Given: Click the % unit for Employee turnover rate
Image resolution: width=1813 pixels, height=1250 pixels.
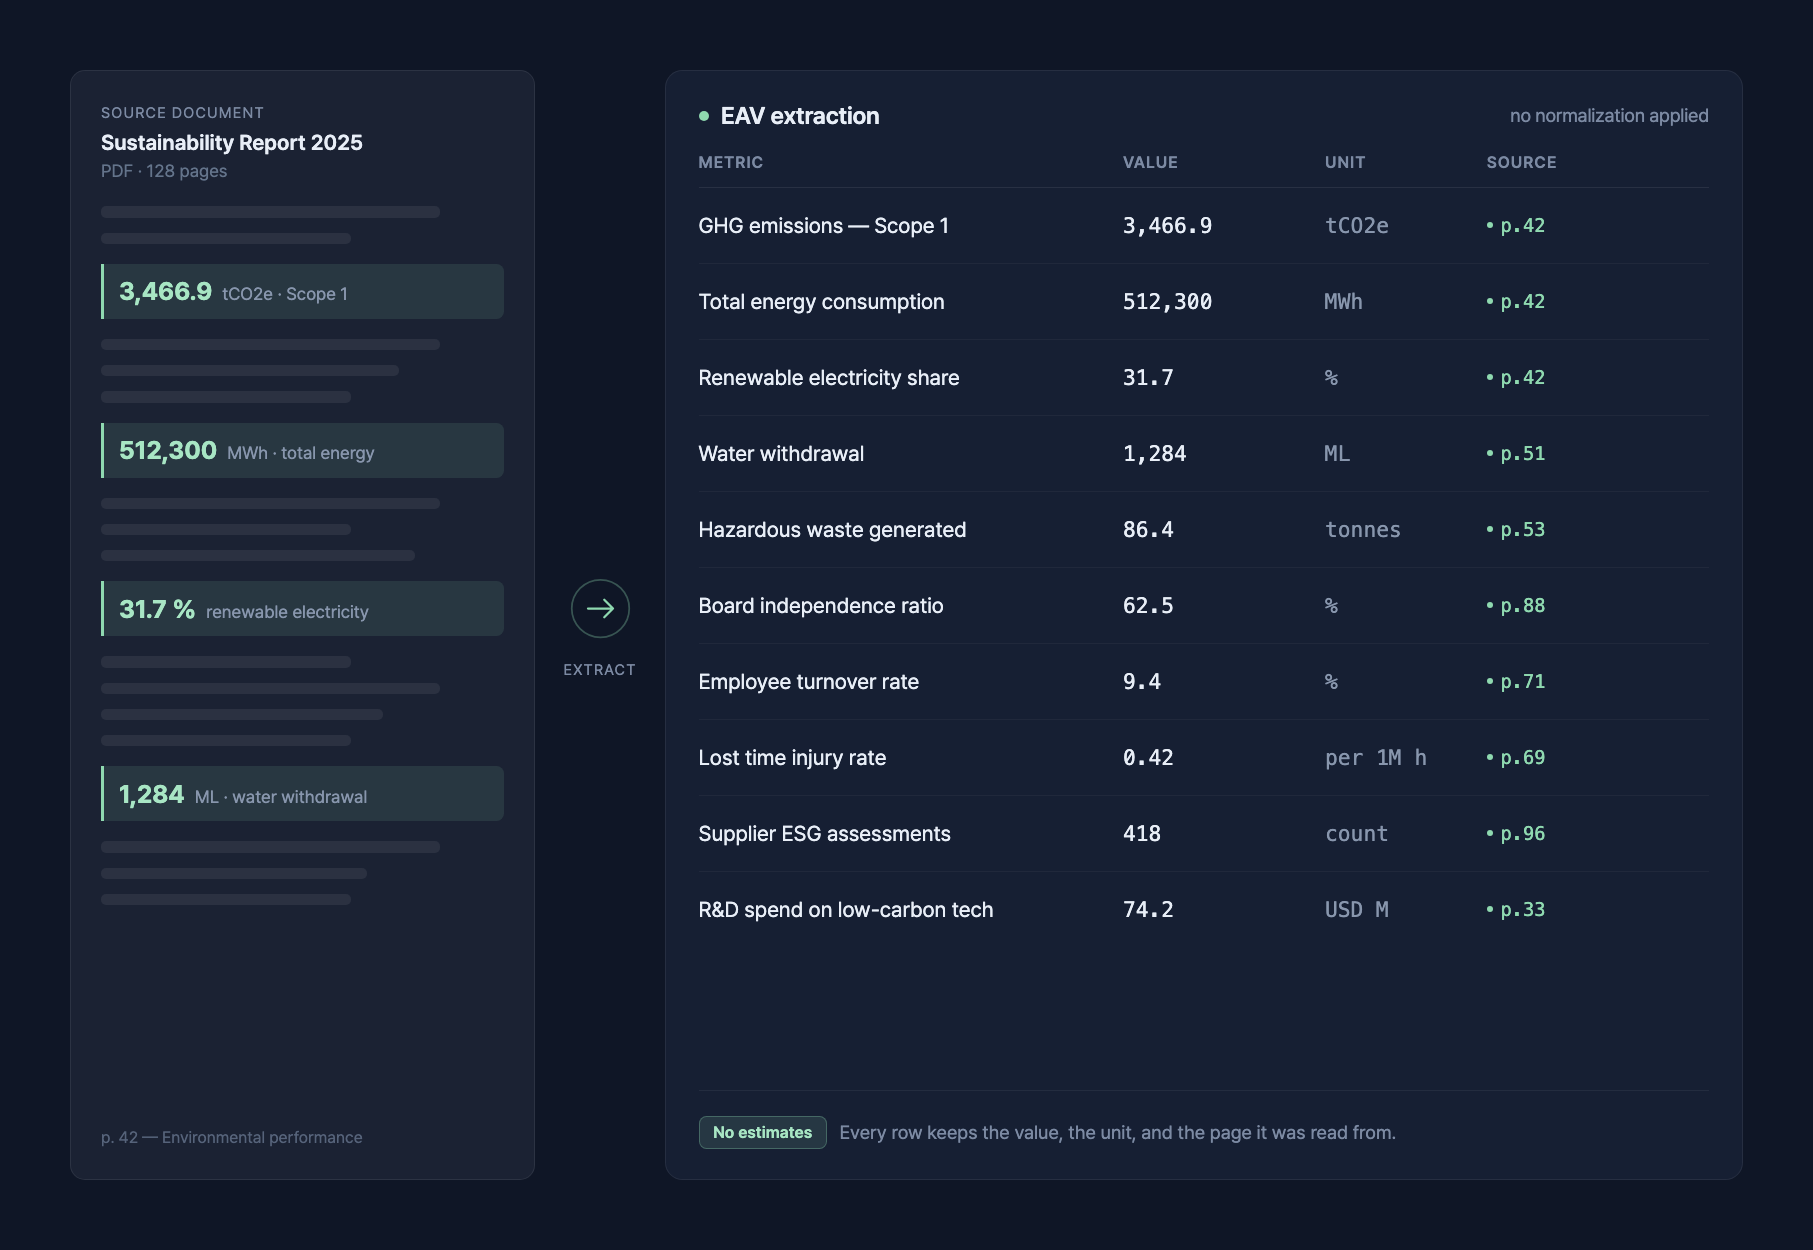Looking at the screenshot, I should pos(1331,682).
